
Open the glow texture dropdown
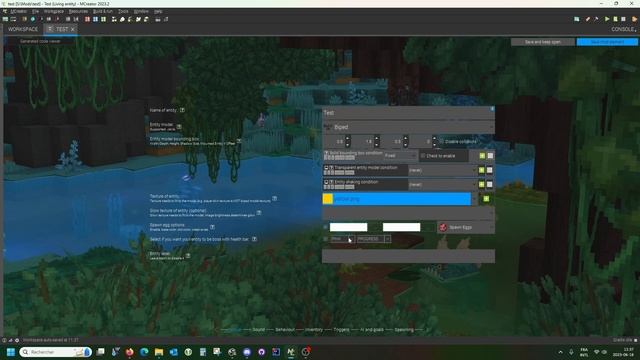[409, 213]
